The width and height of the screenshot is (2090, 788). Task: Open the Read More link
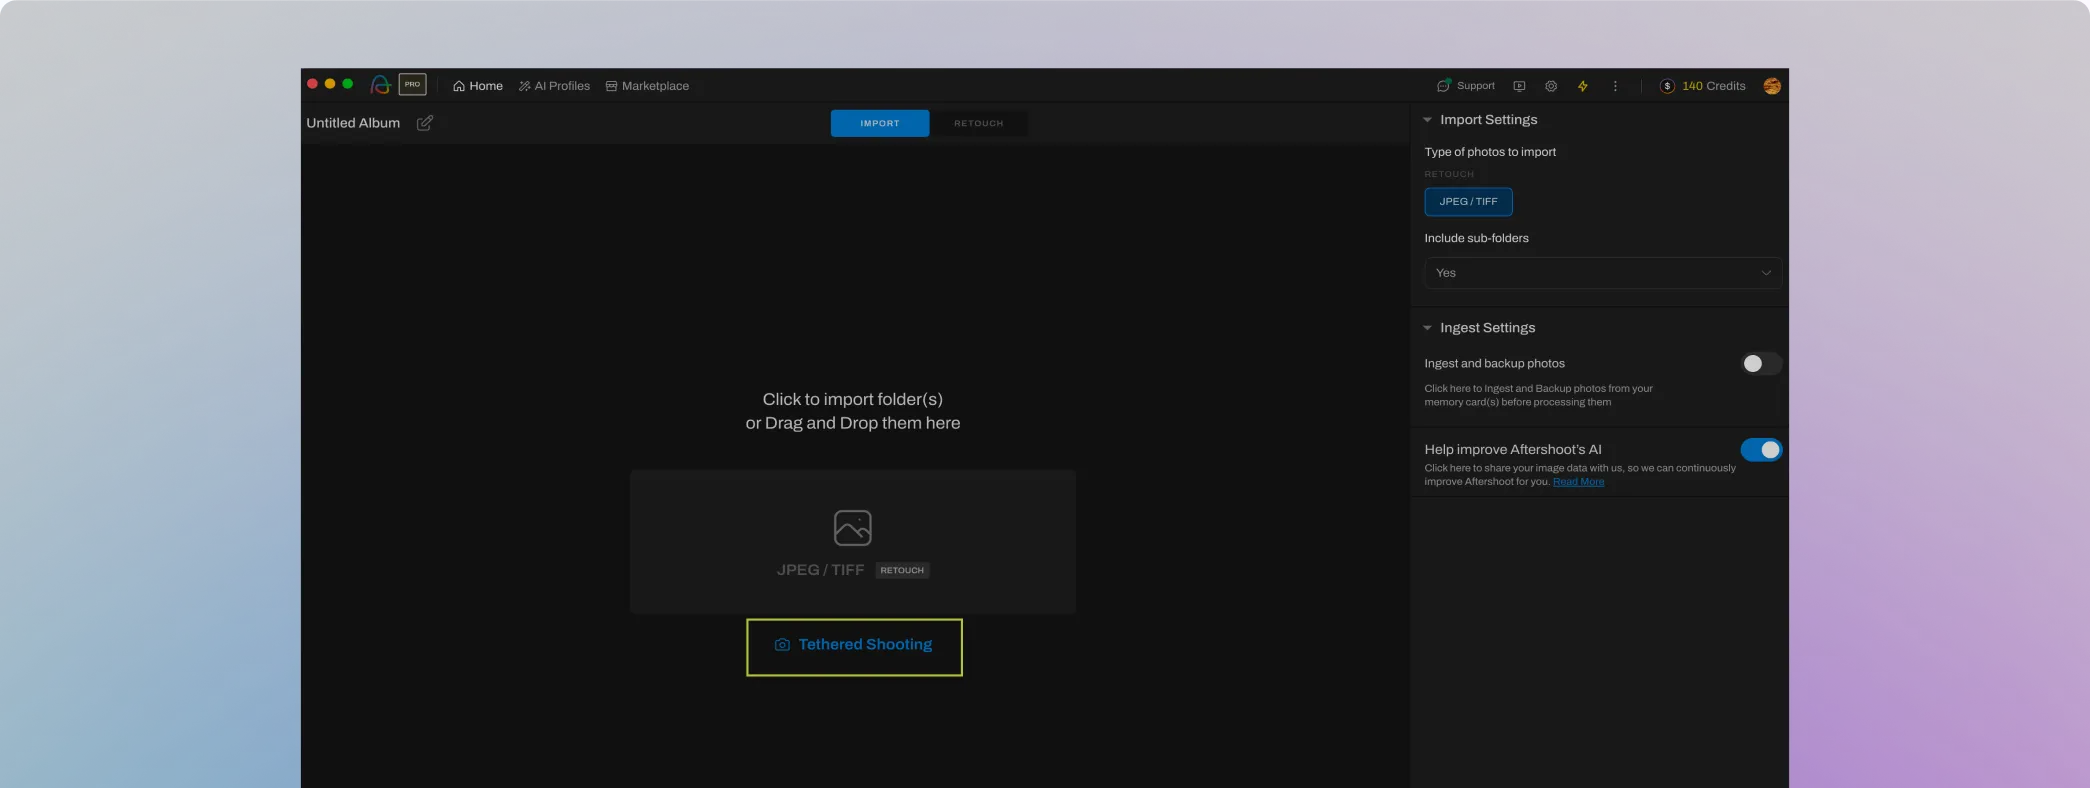tap(1578, 482)
